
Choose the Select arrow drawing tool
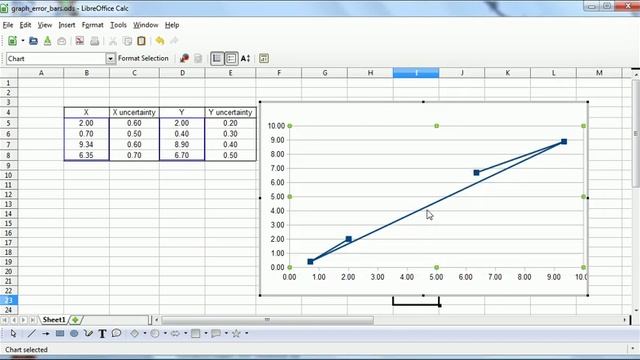point(13,333)
